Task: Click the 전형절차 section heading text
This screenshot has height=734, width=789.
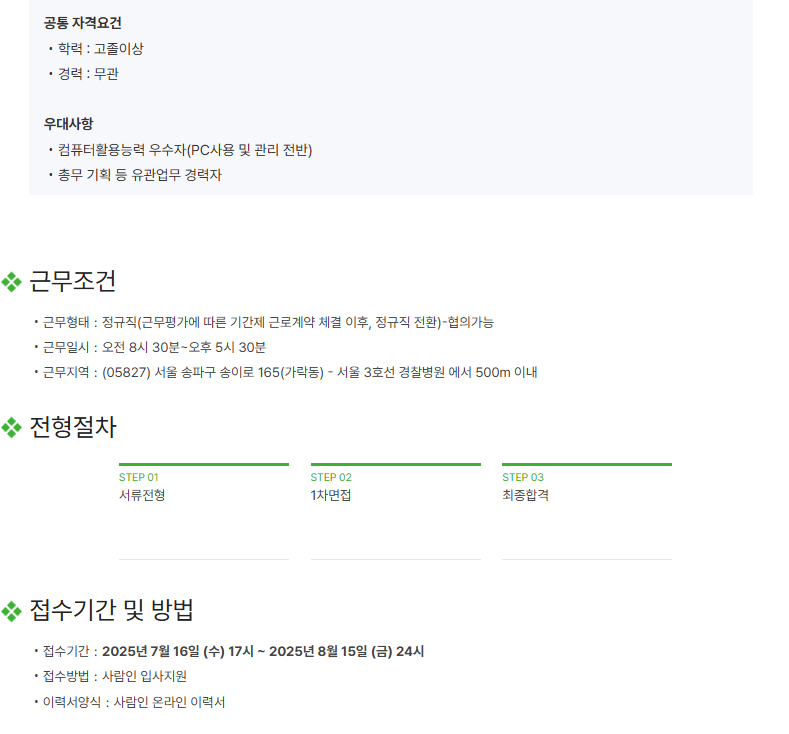Action: click(x=73, y=428)
